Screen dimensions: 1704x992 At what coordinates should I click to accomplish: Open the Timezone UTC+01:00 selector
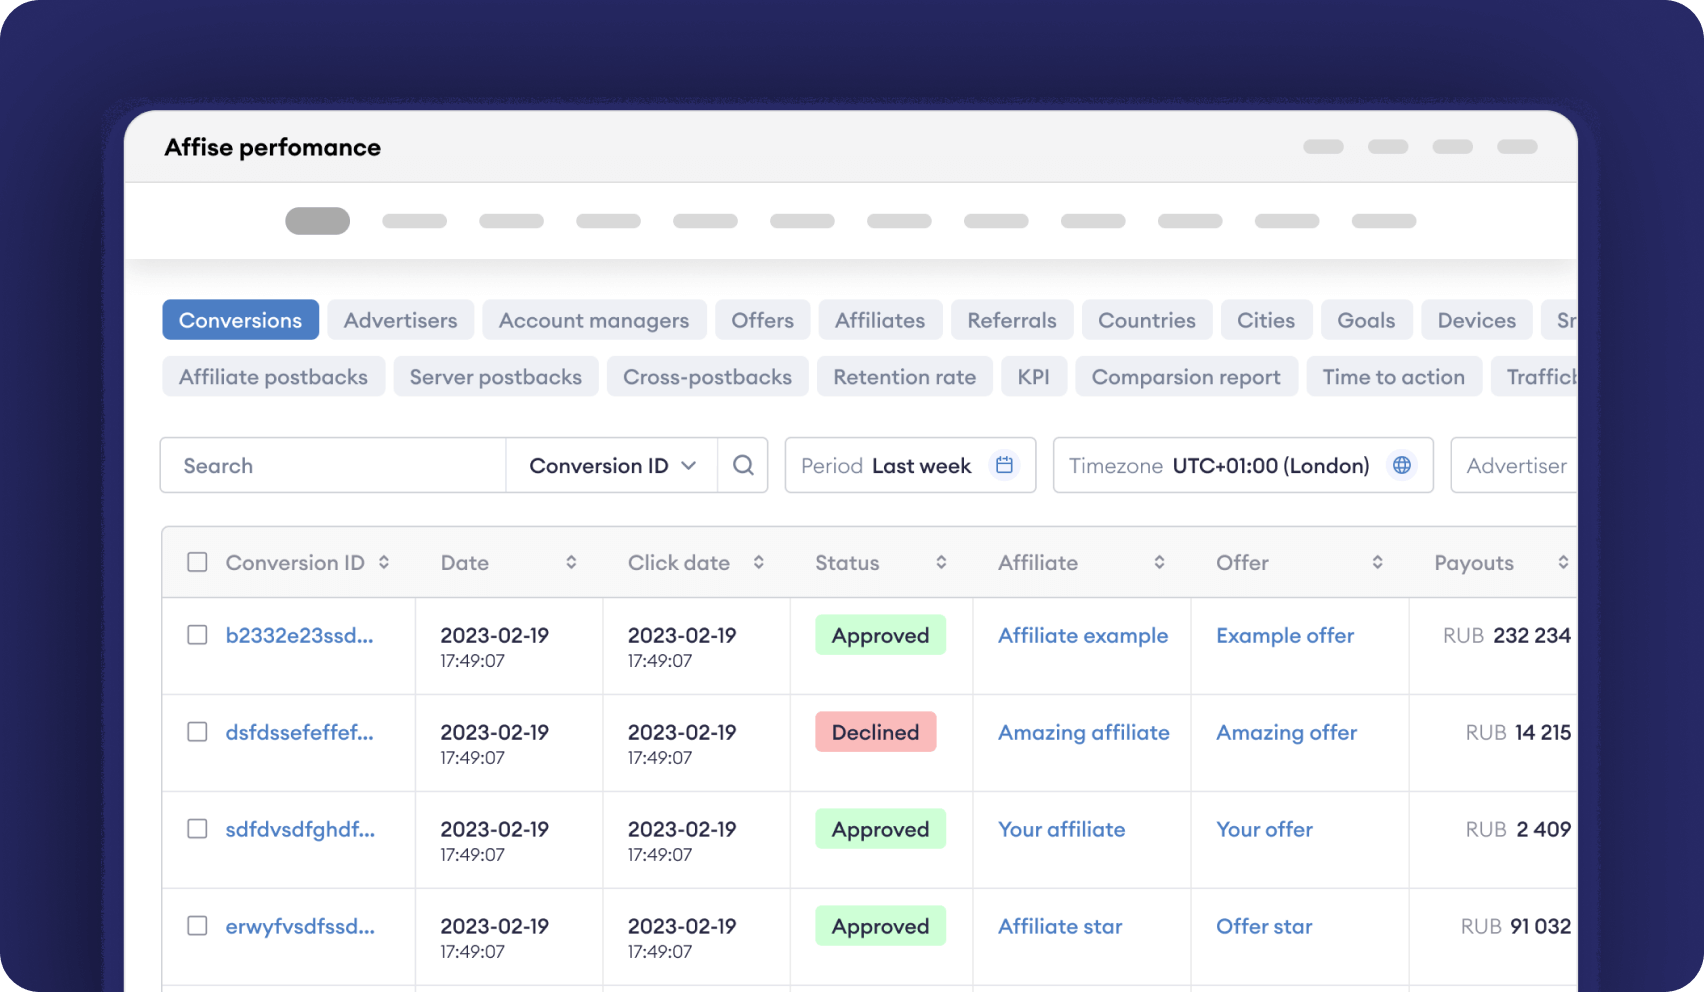1243,465
